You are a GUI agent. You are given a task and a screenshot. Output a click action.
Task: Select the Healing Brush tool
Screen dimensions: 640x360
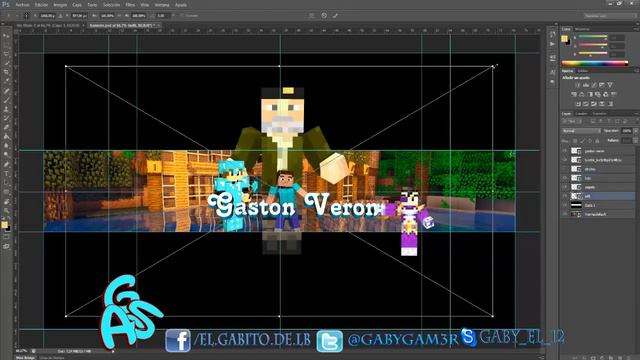click(x=6, y=91)
